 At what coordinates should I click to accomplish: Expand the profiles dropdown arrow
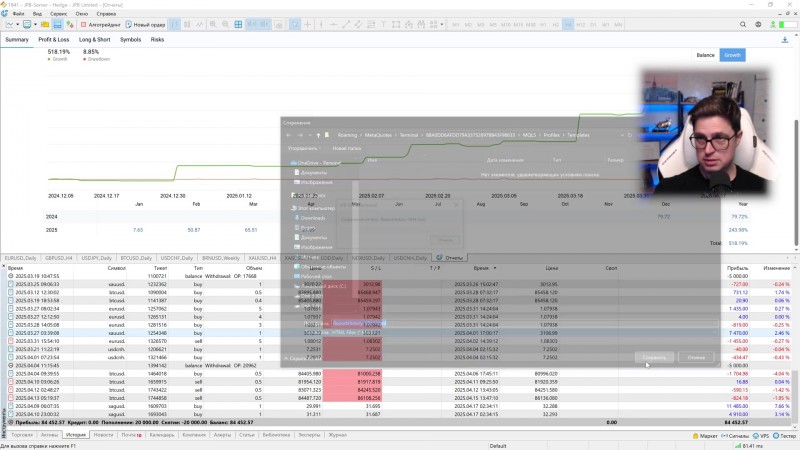coord(35,24)
